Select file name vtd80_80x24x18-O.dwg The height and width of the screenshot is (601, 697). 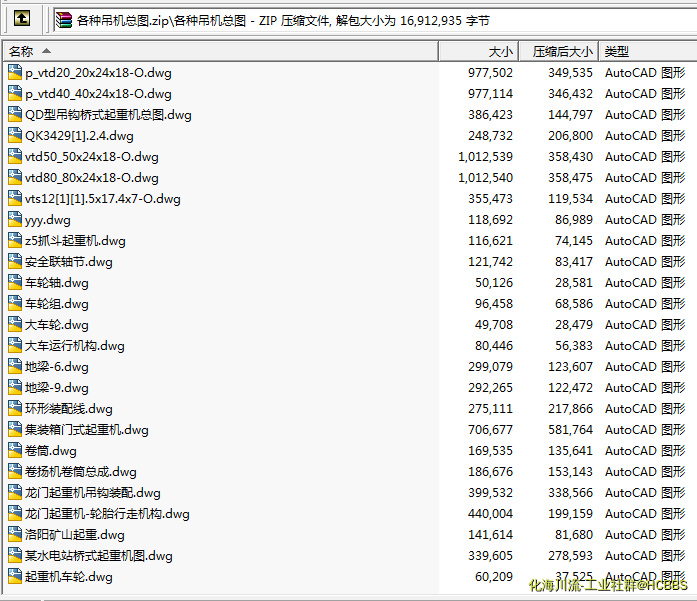click(x=92, y=178)
